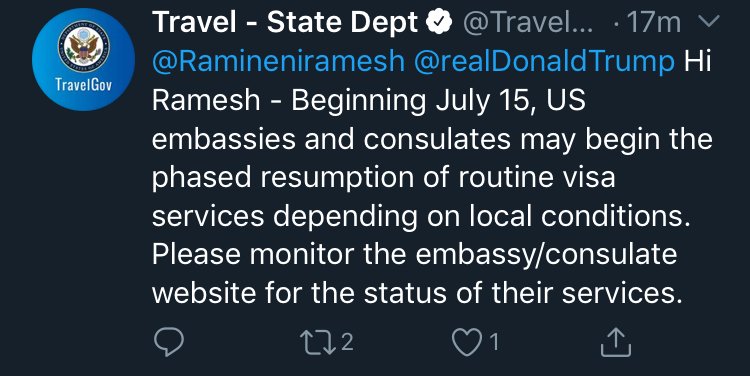Screen dimensions: 750x376
Task: Open @realDonaldTrump mention link
Action: 544,62
